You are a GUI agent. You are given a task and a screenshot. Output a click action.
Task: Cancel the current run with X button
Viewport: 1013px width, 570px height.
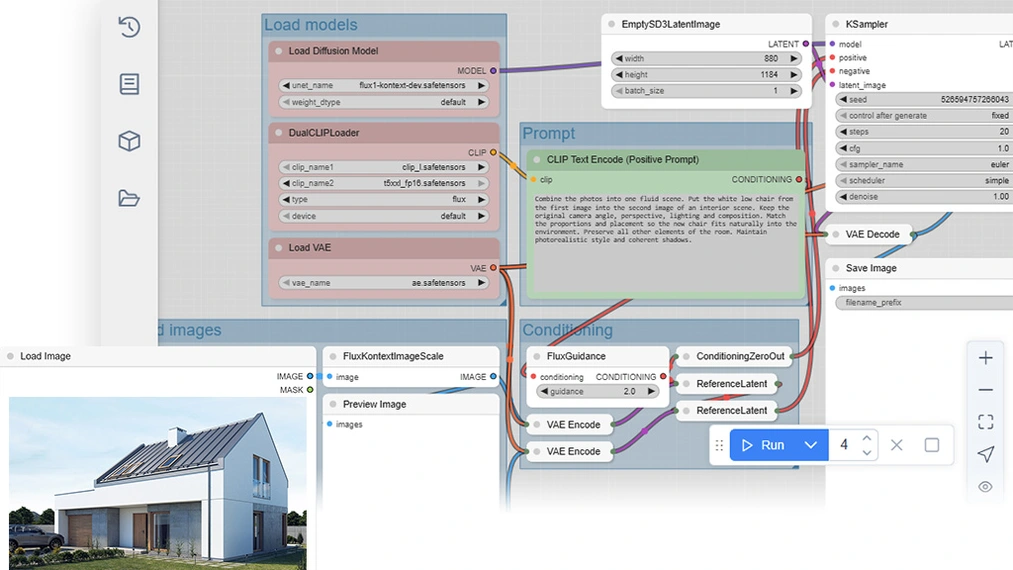point(896,445)
